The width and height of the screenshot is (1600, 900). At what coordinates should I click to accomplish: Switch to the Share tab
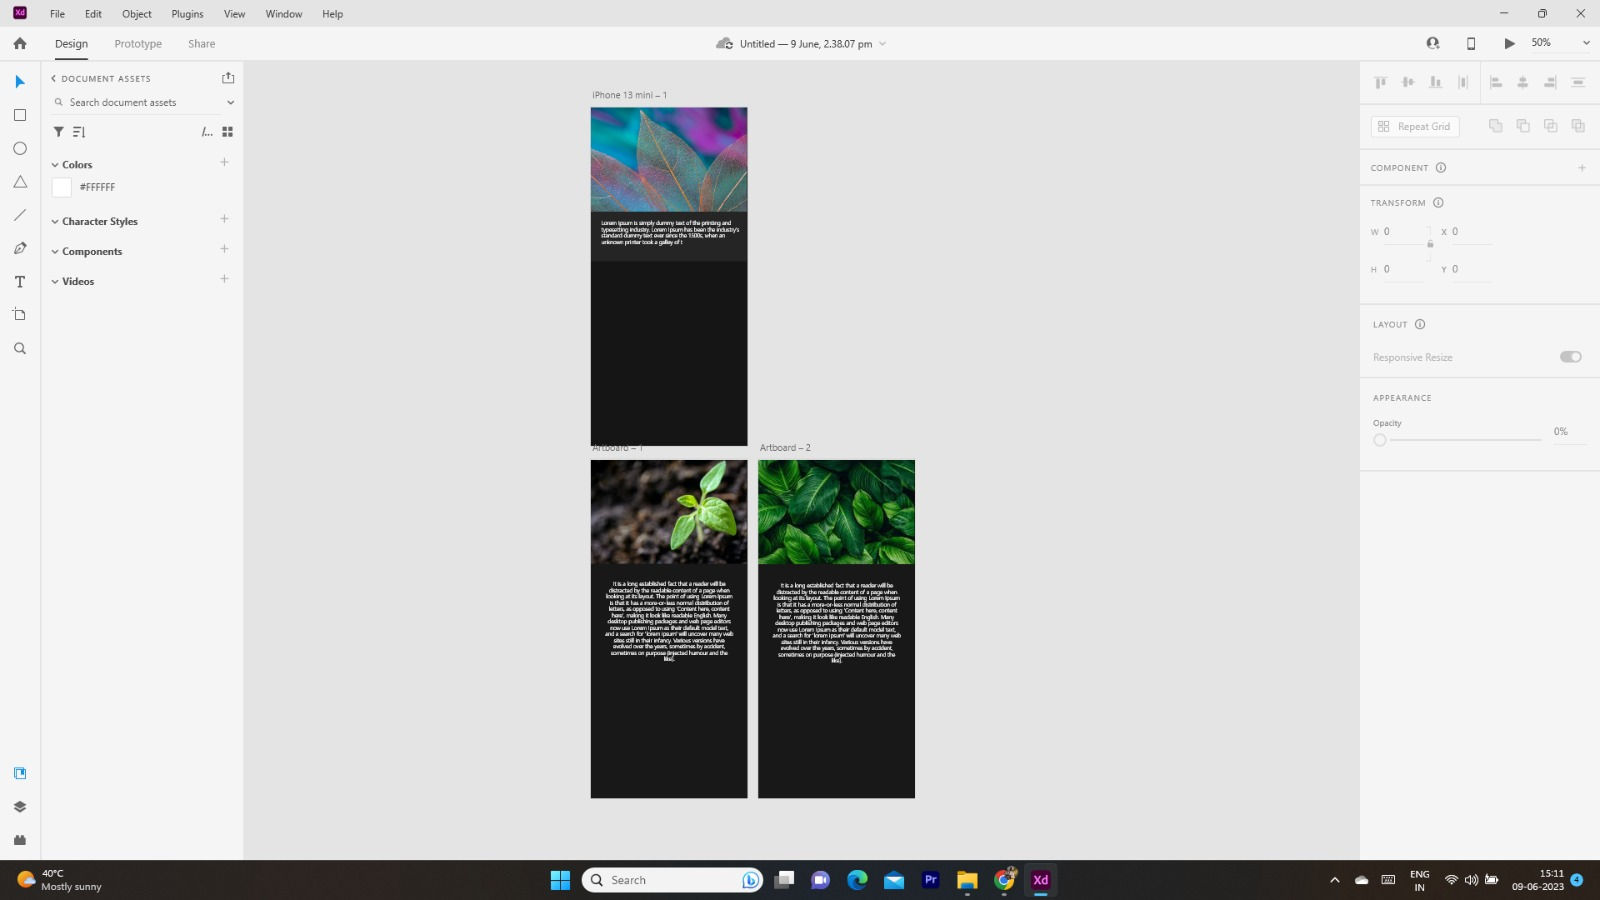point(202,44)
